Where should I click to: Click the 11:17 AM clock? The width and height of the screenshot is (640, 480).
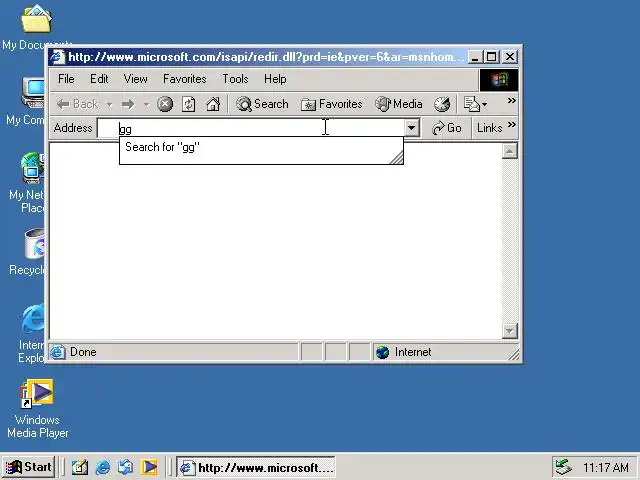[606, 467]
